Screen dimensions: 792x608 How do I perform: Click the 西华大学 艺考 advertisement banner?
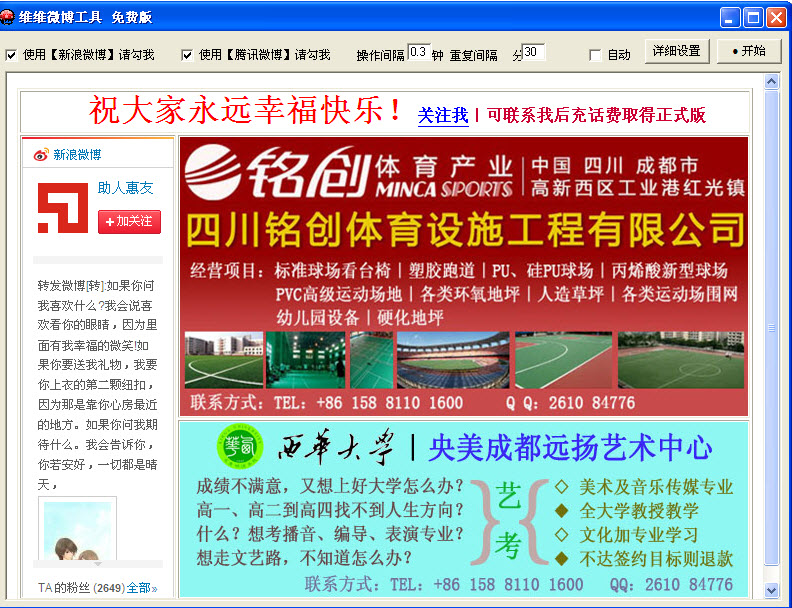coord(464,509)
